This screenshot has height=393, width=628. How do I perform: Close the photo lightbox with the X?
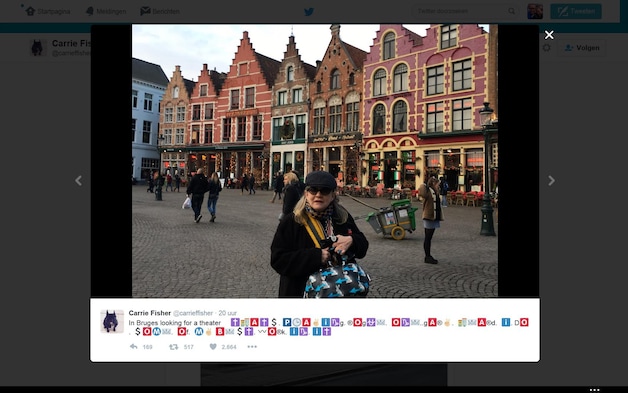coord(549,35)
